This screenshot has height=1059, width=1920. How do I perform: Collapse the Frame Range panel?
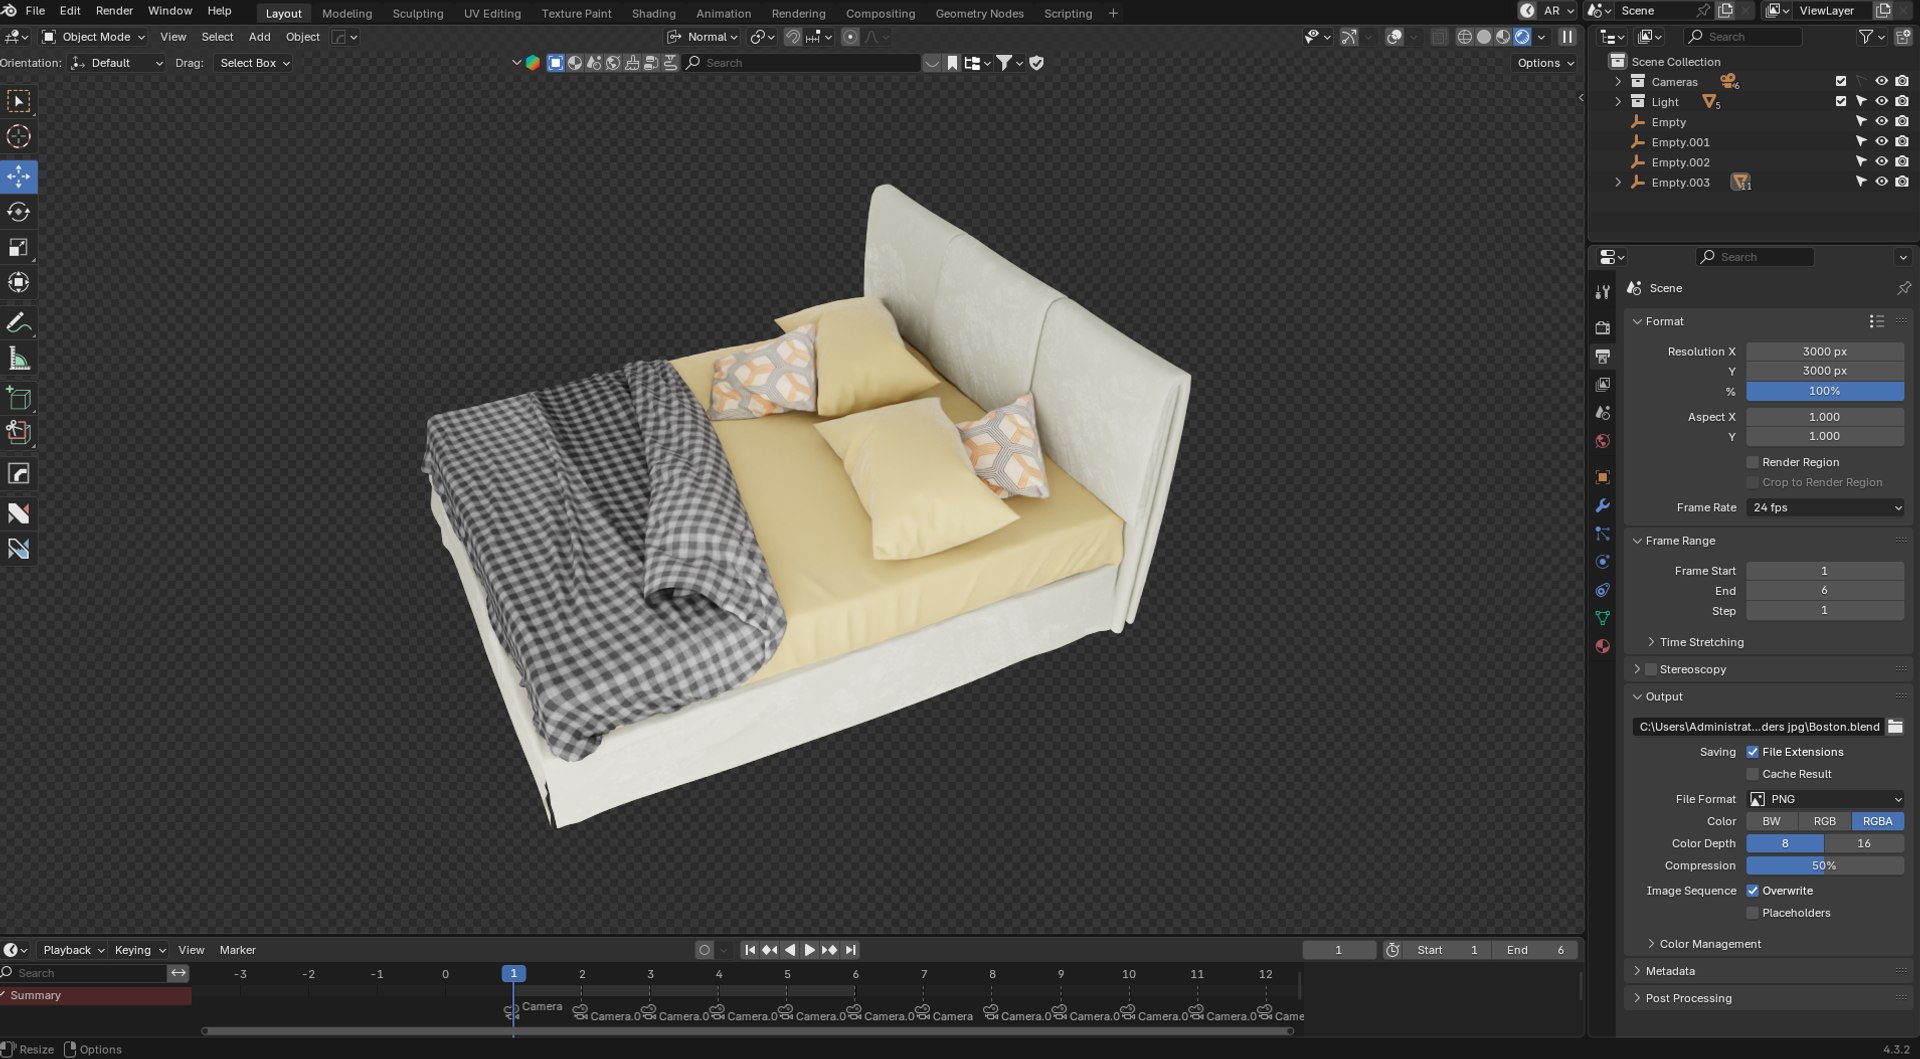(x=1637, y=541)
